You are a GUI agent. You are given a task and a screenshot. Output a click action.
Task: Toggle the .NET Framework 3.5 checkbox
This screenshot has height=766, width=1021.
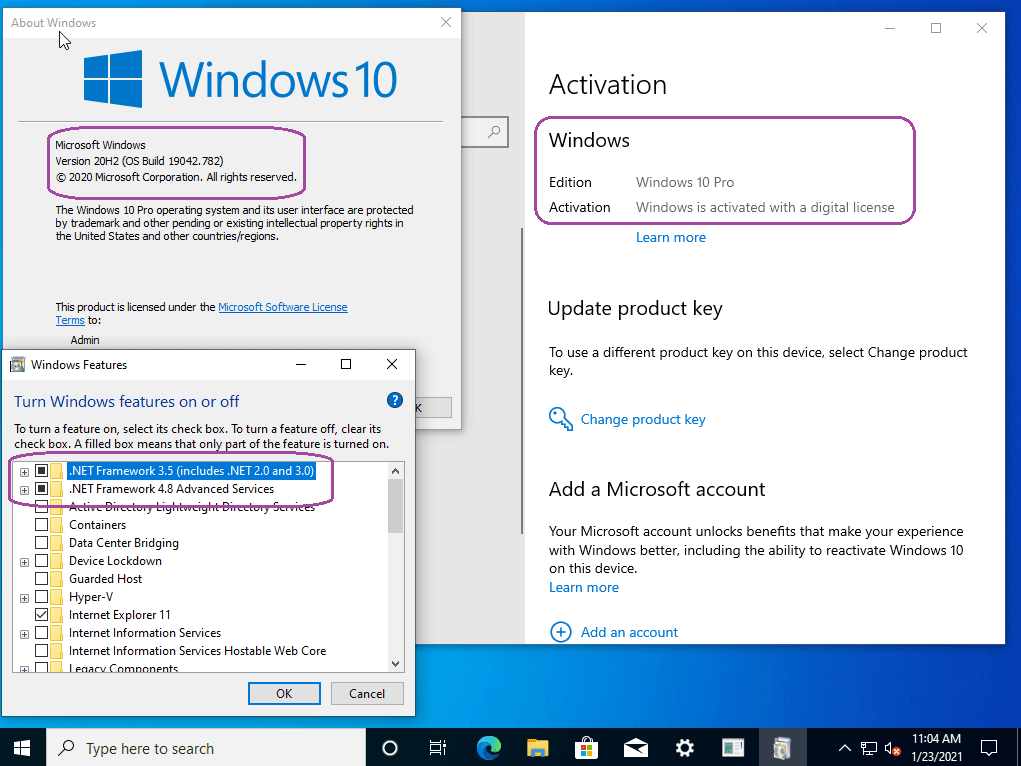(x=41, y=470)
